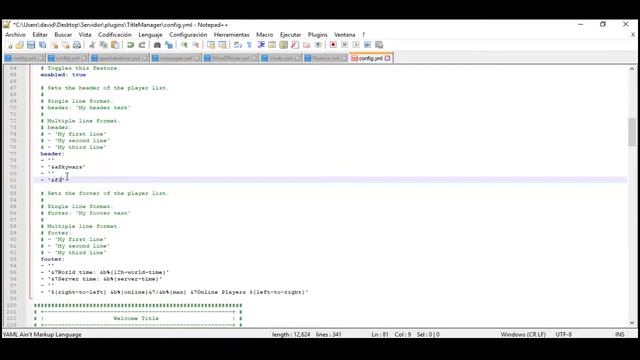This screenshot has height=360, width=640.
Task: Click the 'enabled: true' line
Action: pyautogui.click(x=63, y=75)
